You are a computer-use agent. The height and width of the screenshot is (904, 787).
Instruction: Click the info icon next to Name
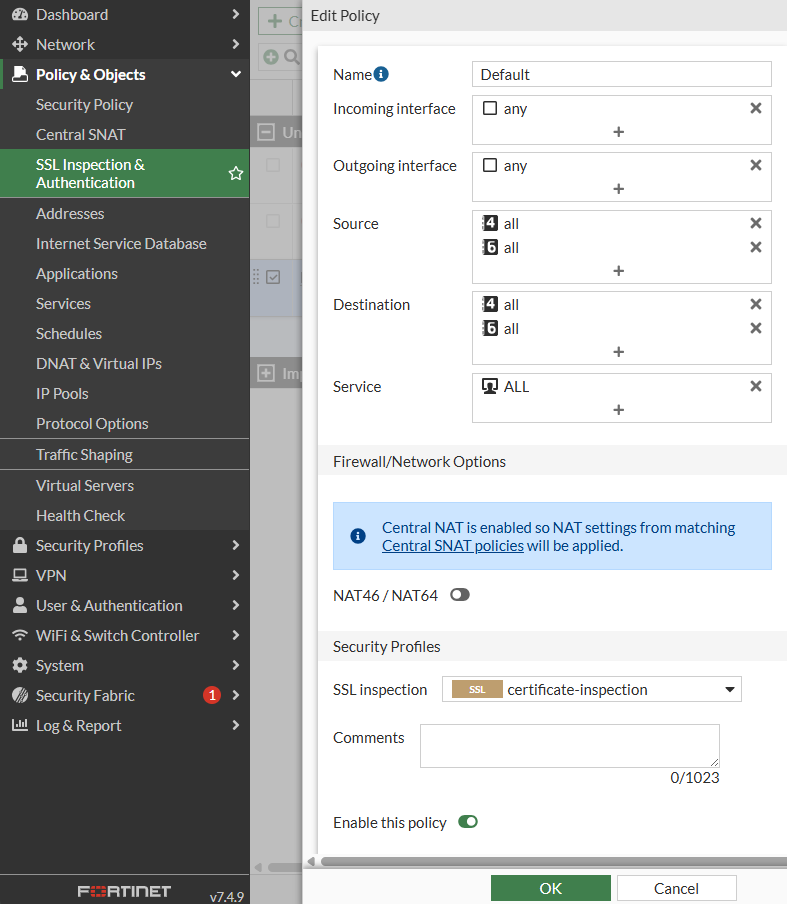381,74
